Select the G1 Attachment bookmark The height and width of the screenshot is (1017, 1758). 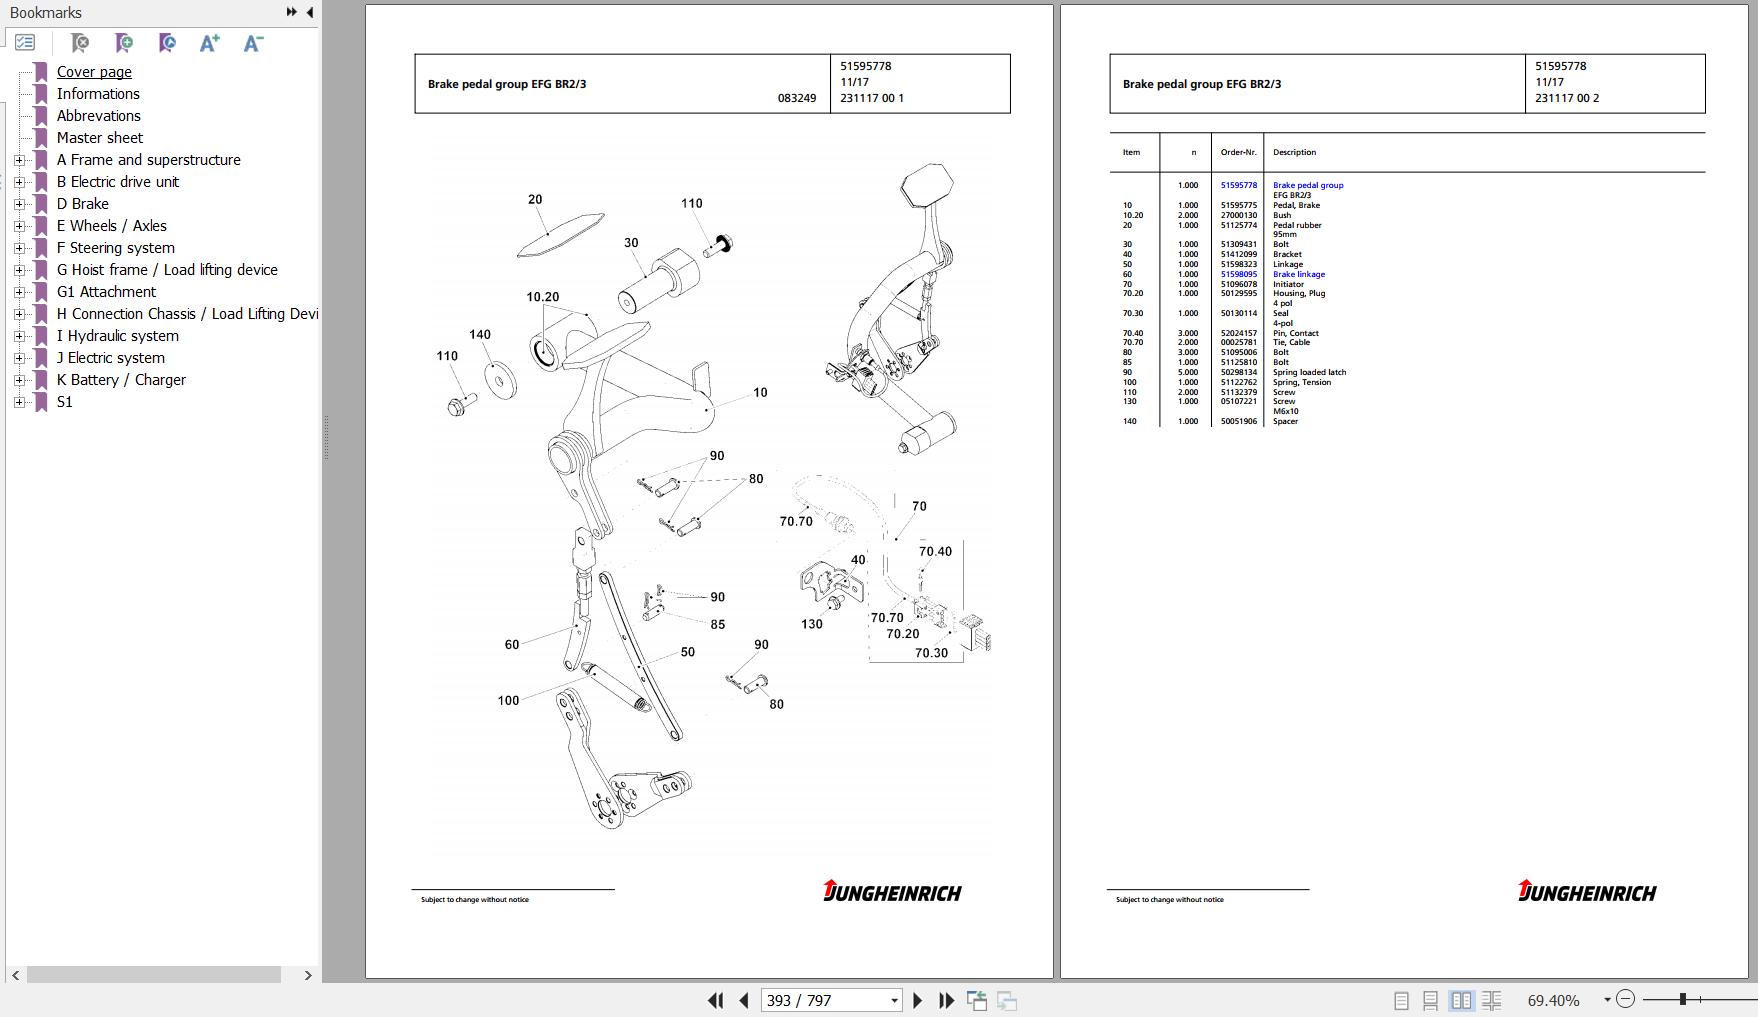tap(106, 292)
